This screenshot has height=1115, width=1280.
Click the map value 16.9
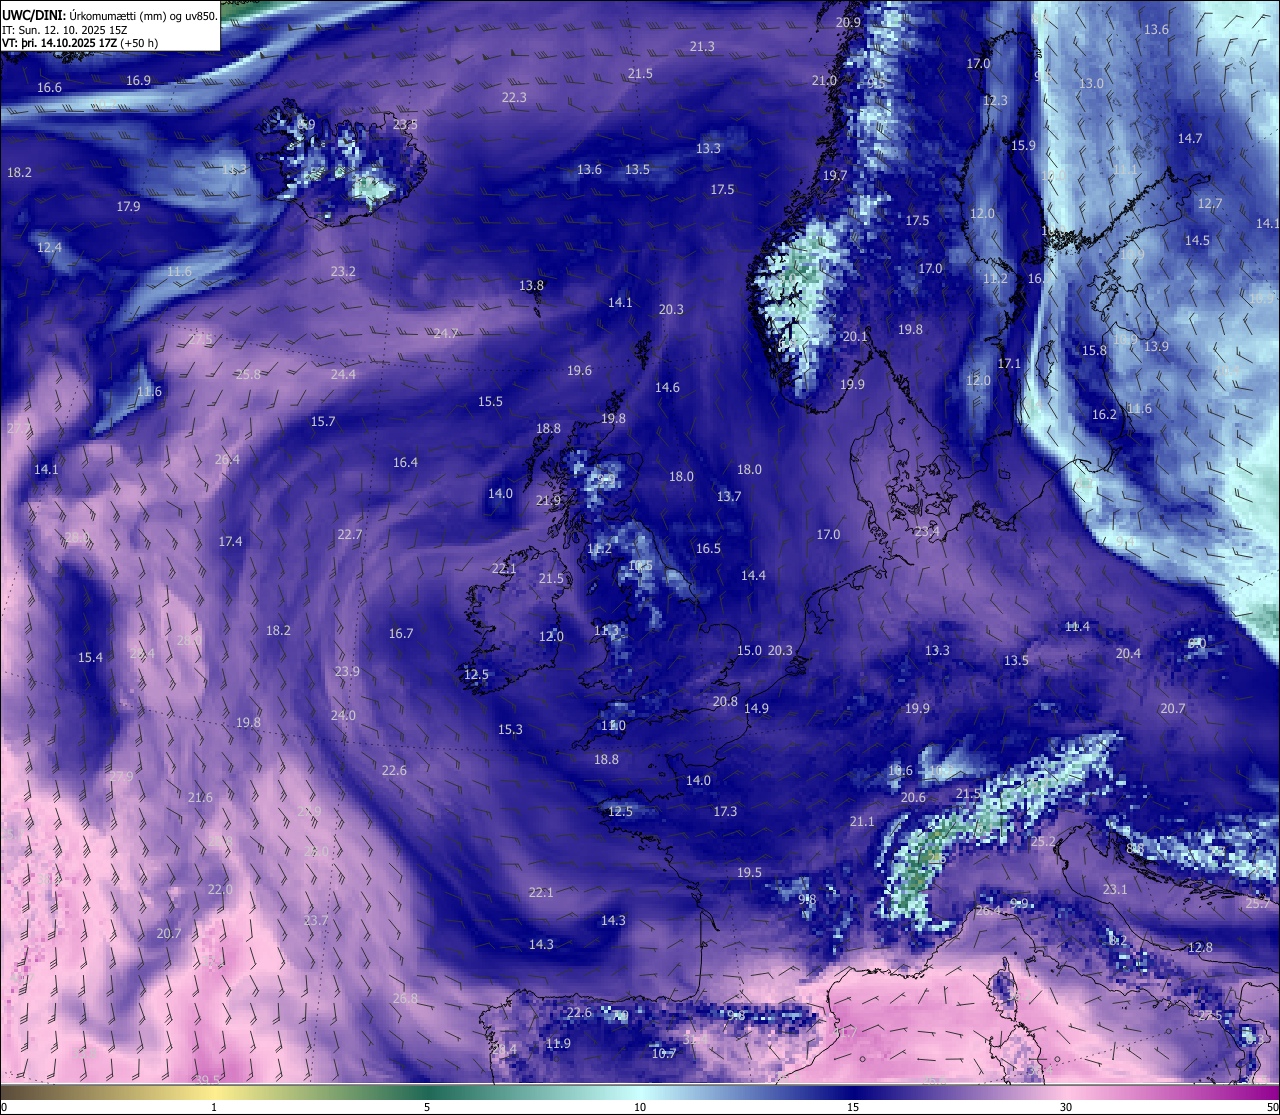[x=138, y=81]
